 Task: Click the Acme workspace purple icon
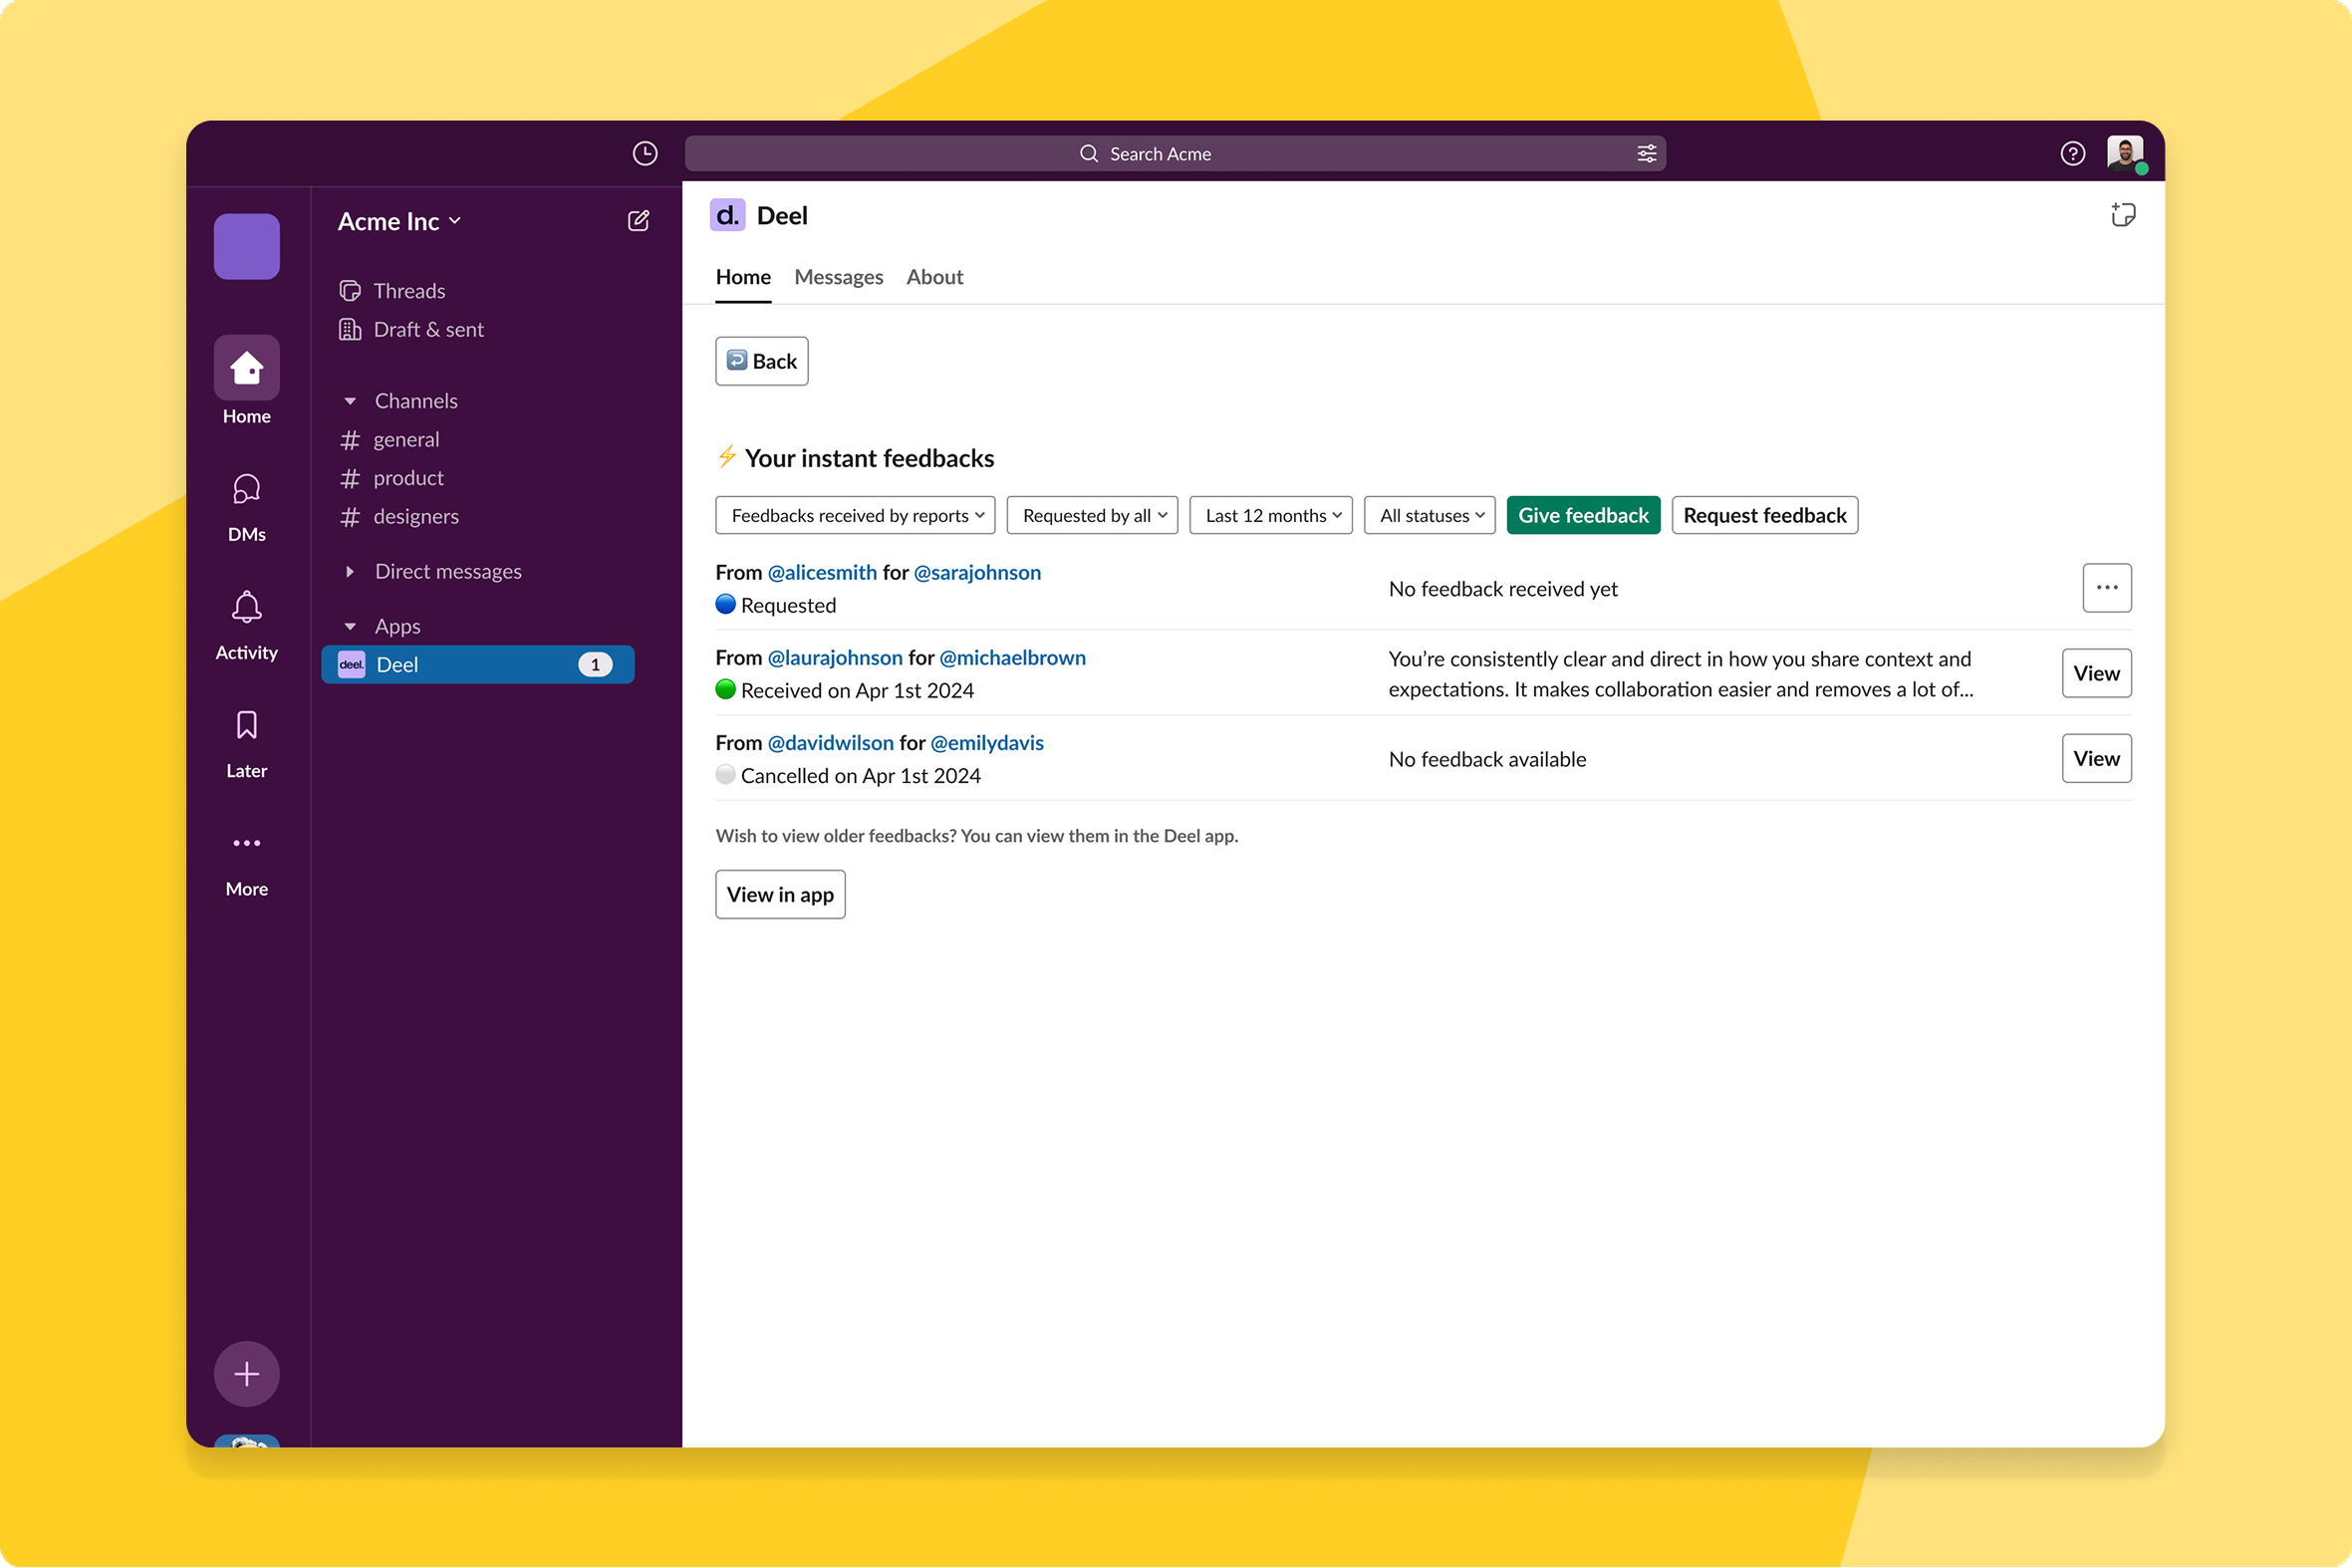(246, 246)
